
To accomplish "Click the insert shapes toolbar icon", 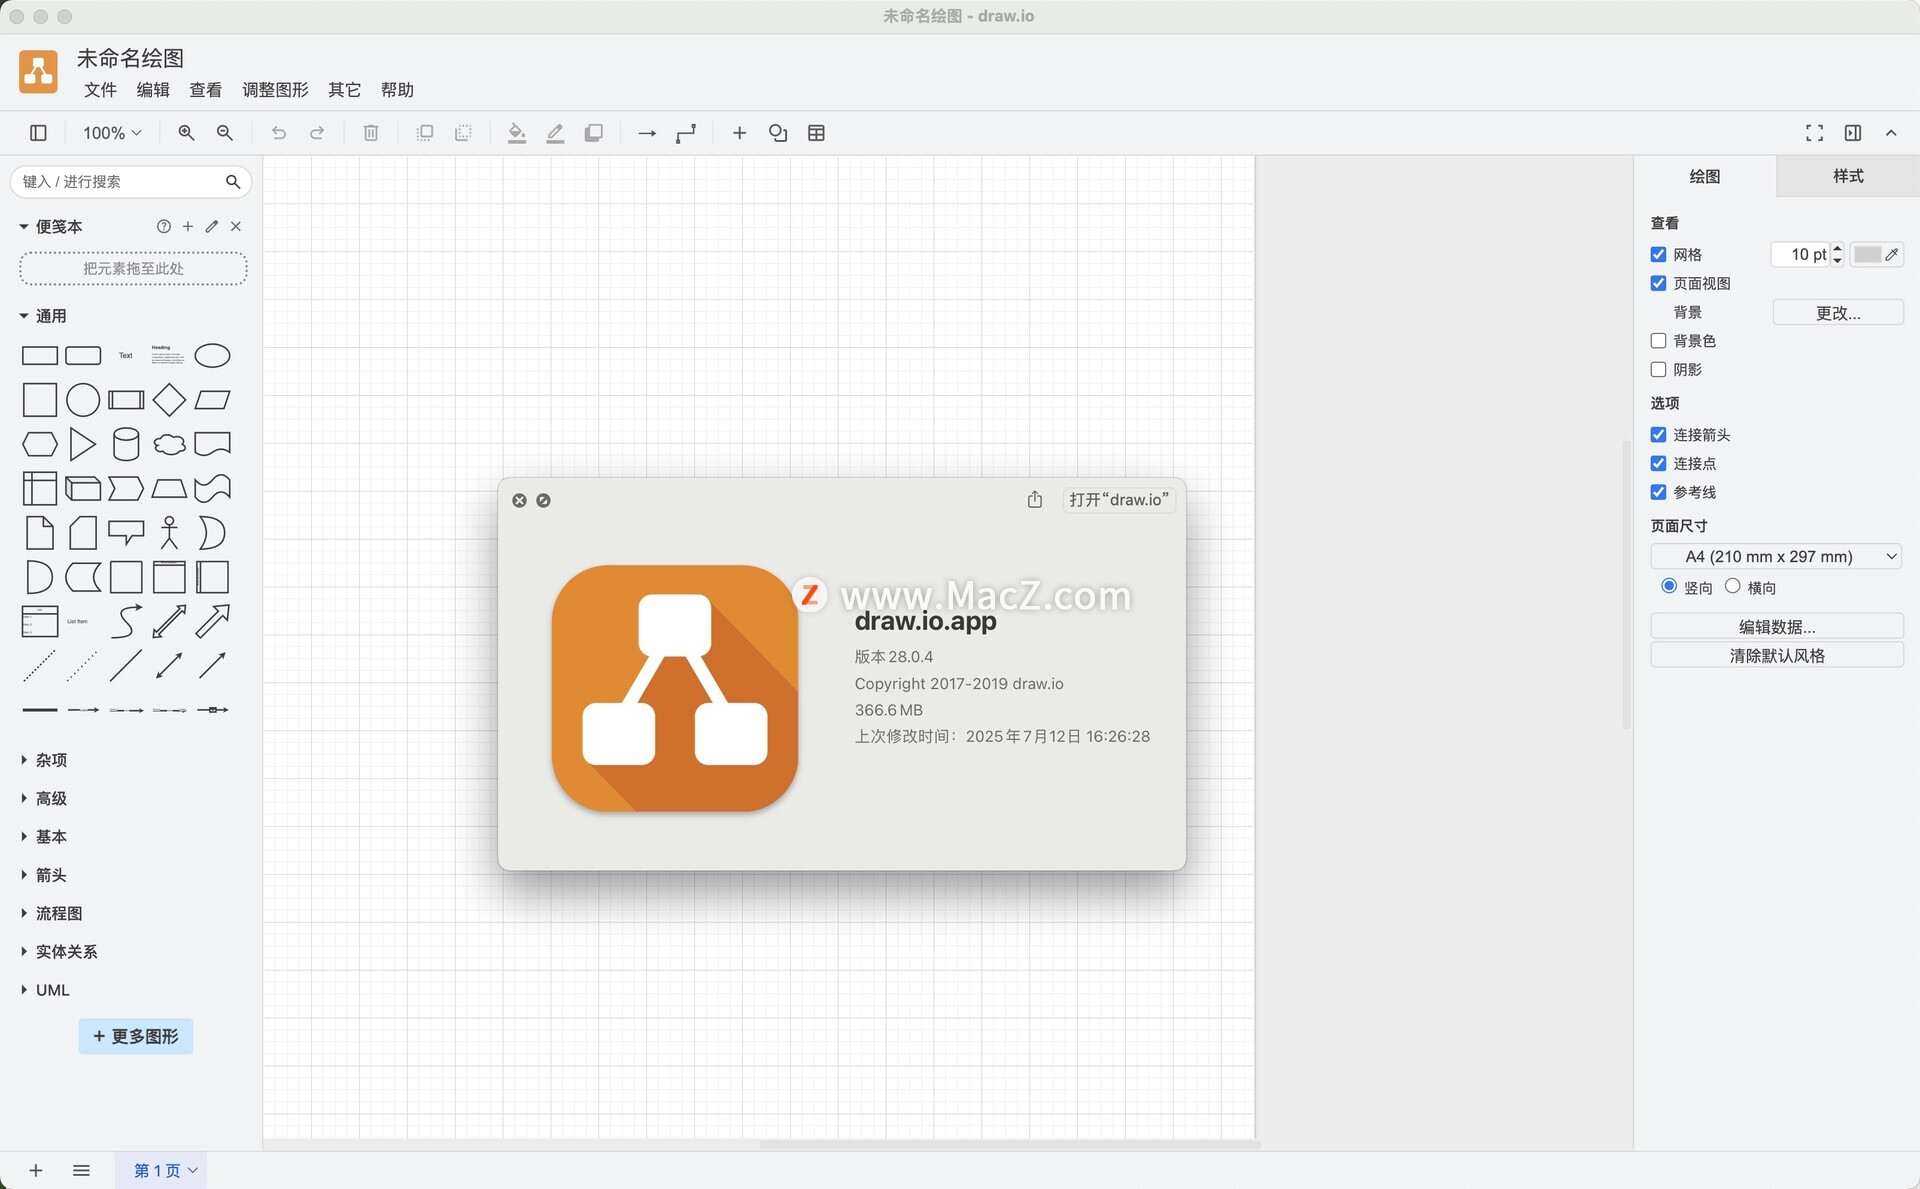I will tap(778, 133).
